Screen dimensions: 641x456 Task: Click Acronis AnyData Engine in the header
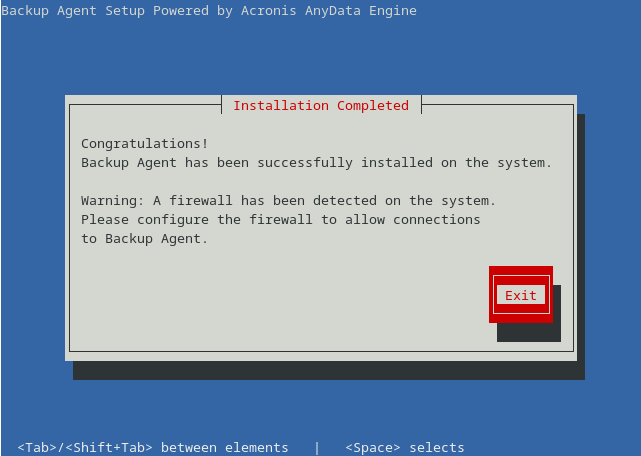(x=329, y=11)
